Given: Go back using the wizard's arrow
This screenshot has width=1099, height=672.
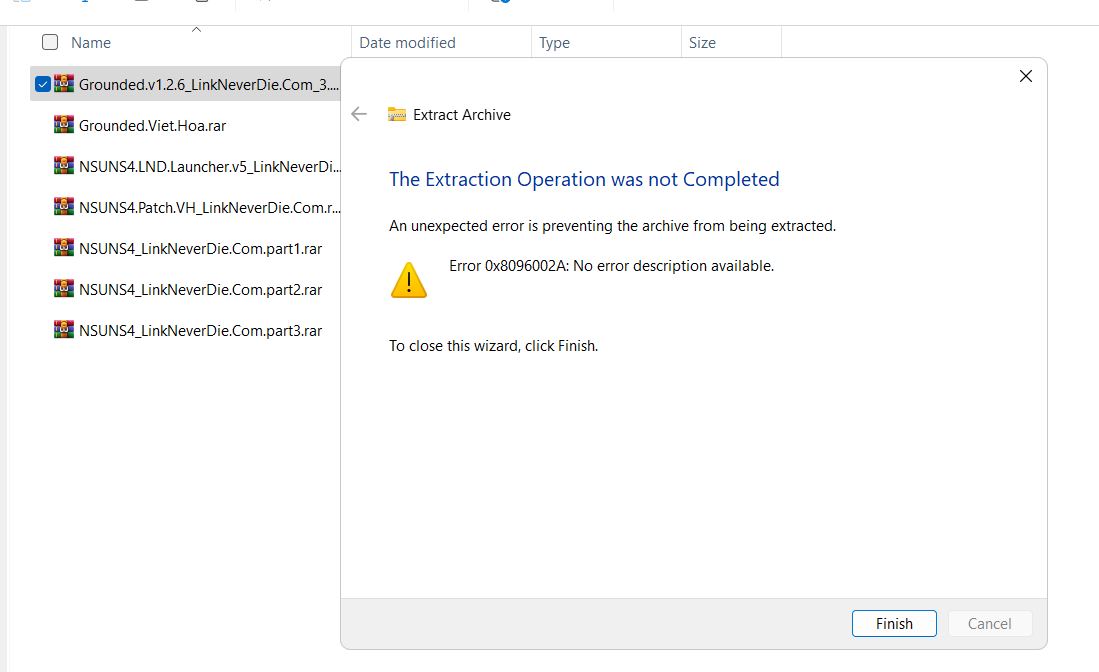Looking at the screenshot, I should [359, 114].
